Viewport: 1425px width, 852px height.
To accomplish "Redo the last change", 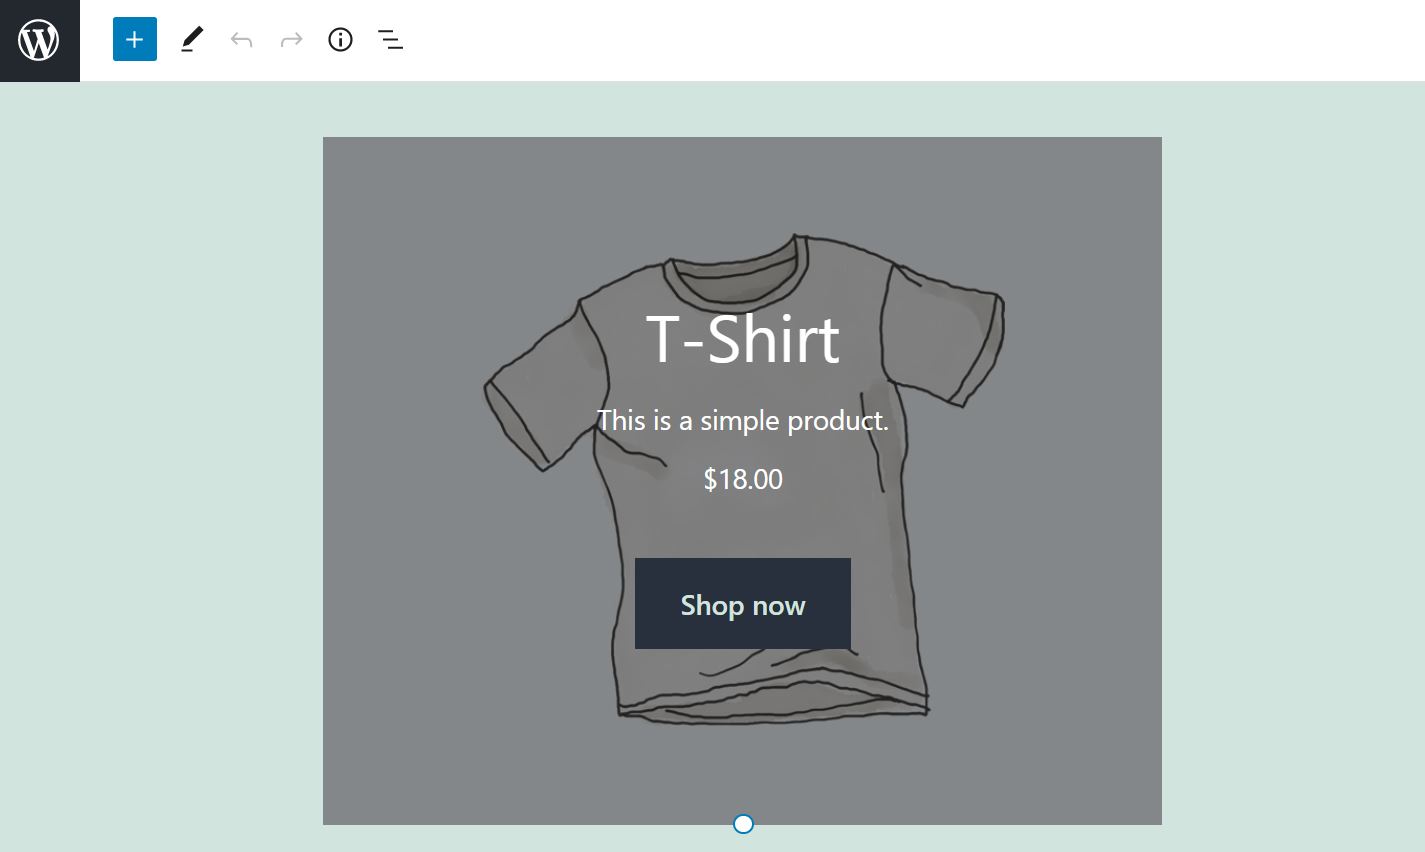I will click(290, 39).
